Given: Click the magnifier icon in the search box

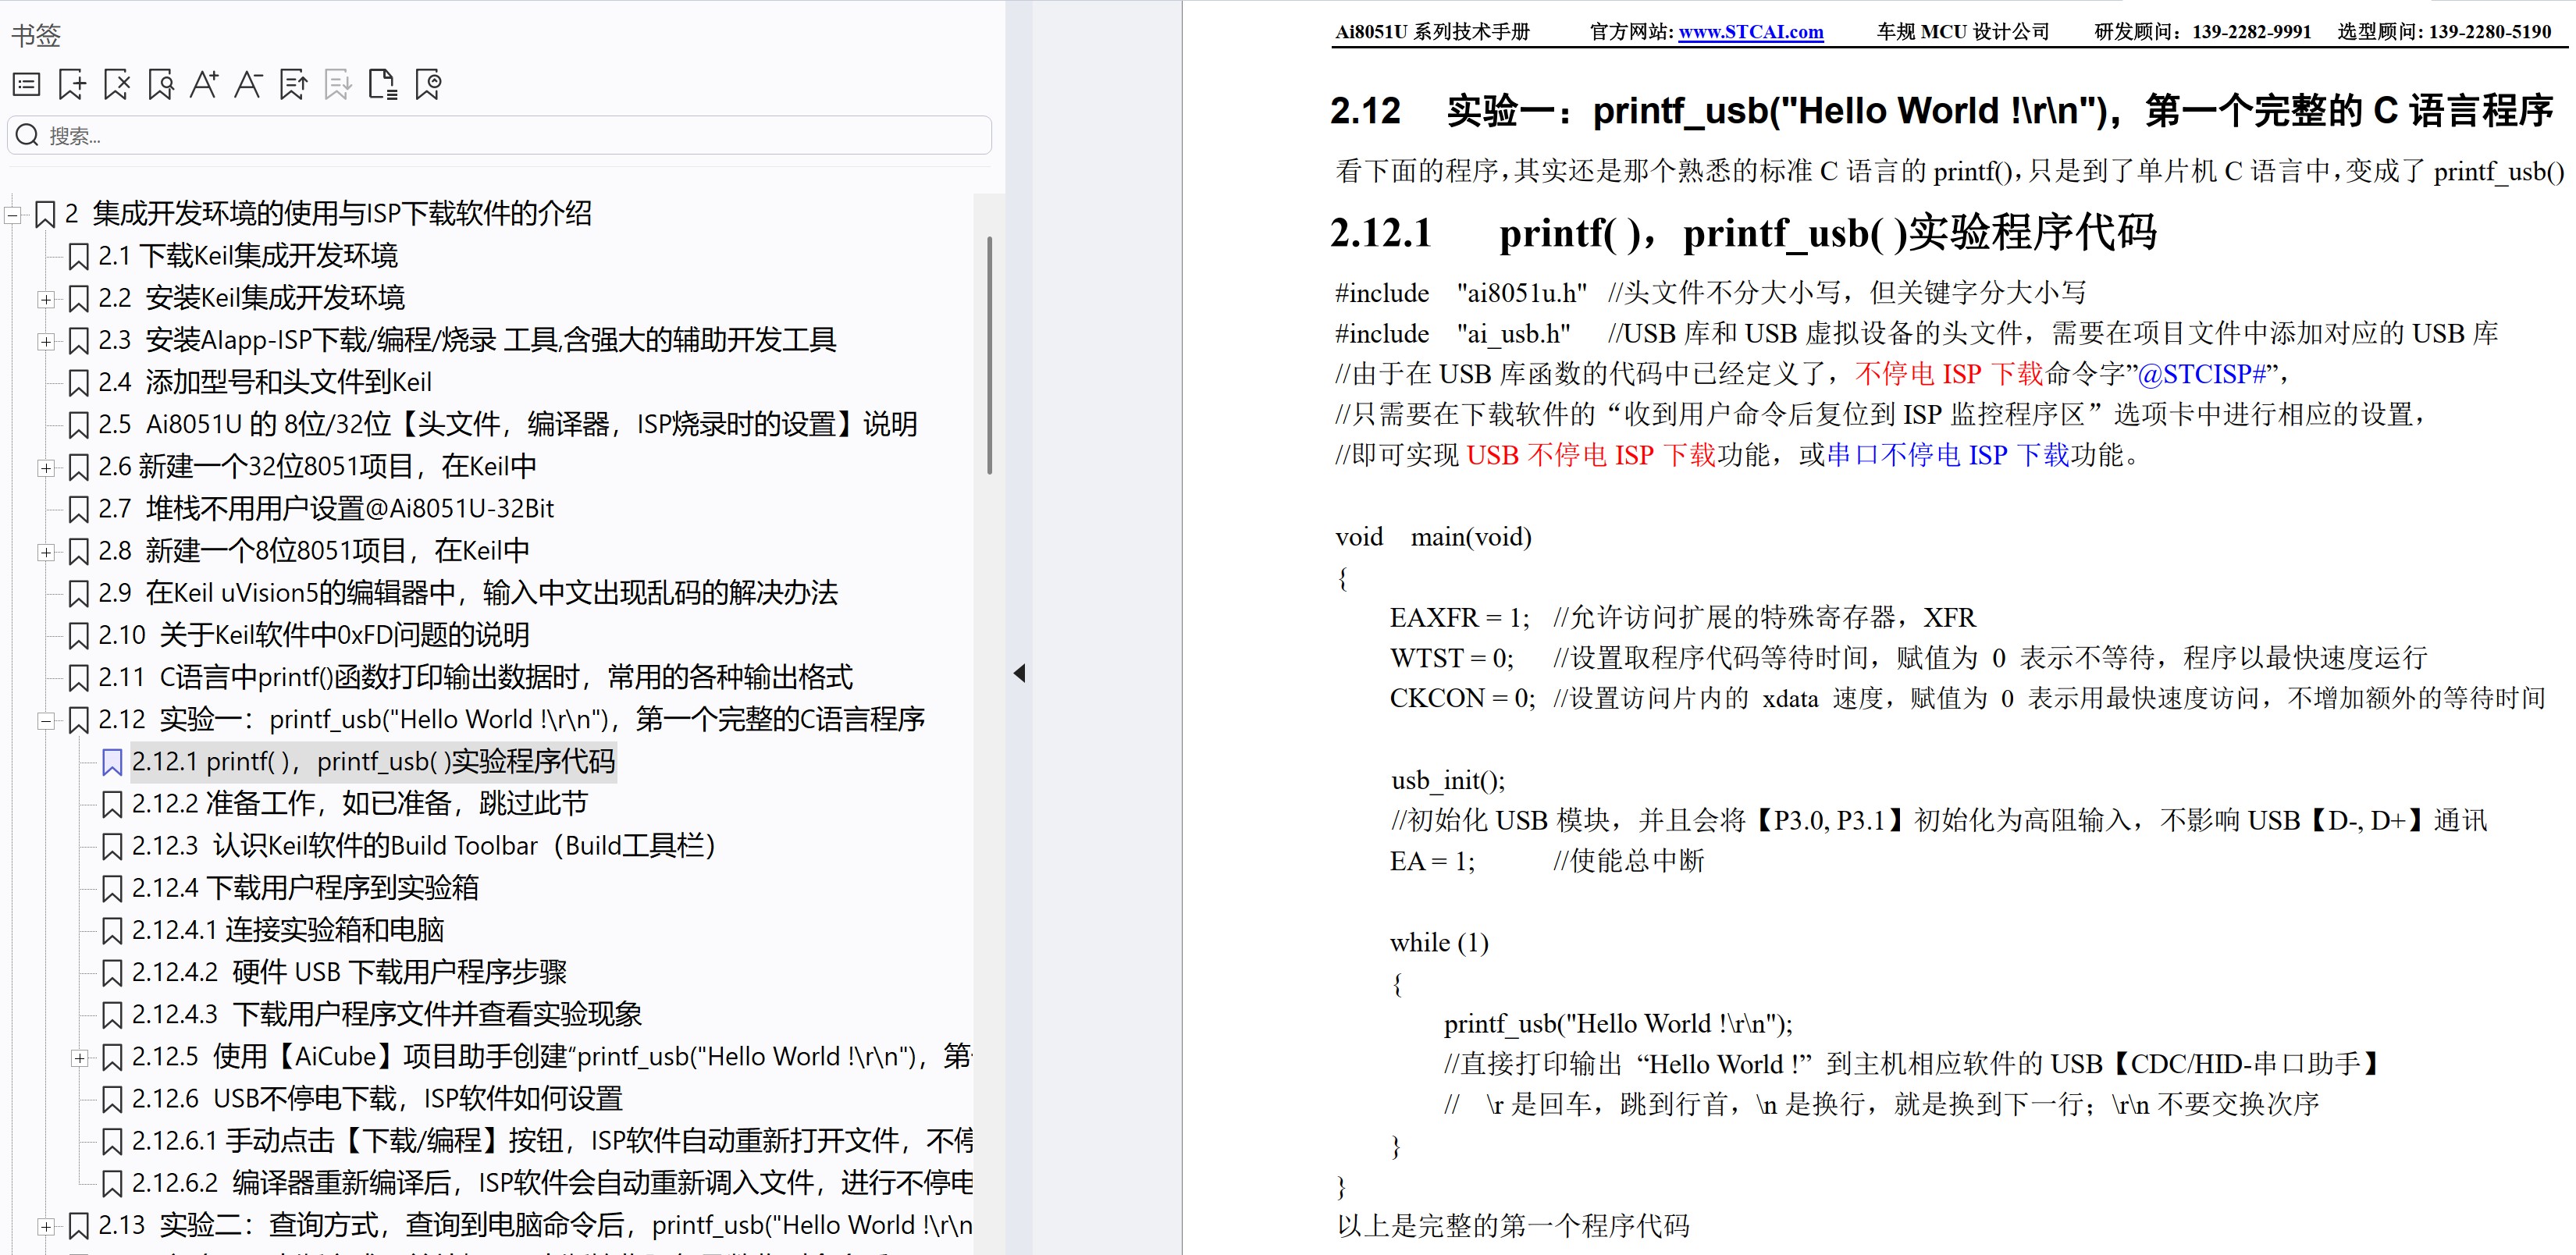Looking at the screenshot, I should (27, 135).
